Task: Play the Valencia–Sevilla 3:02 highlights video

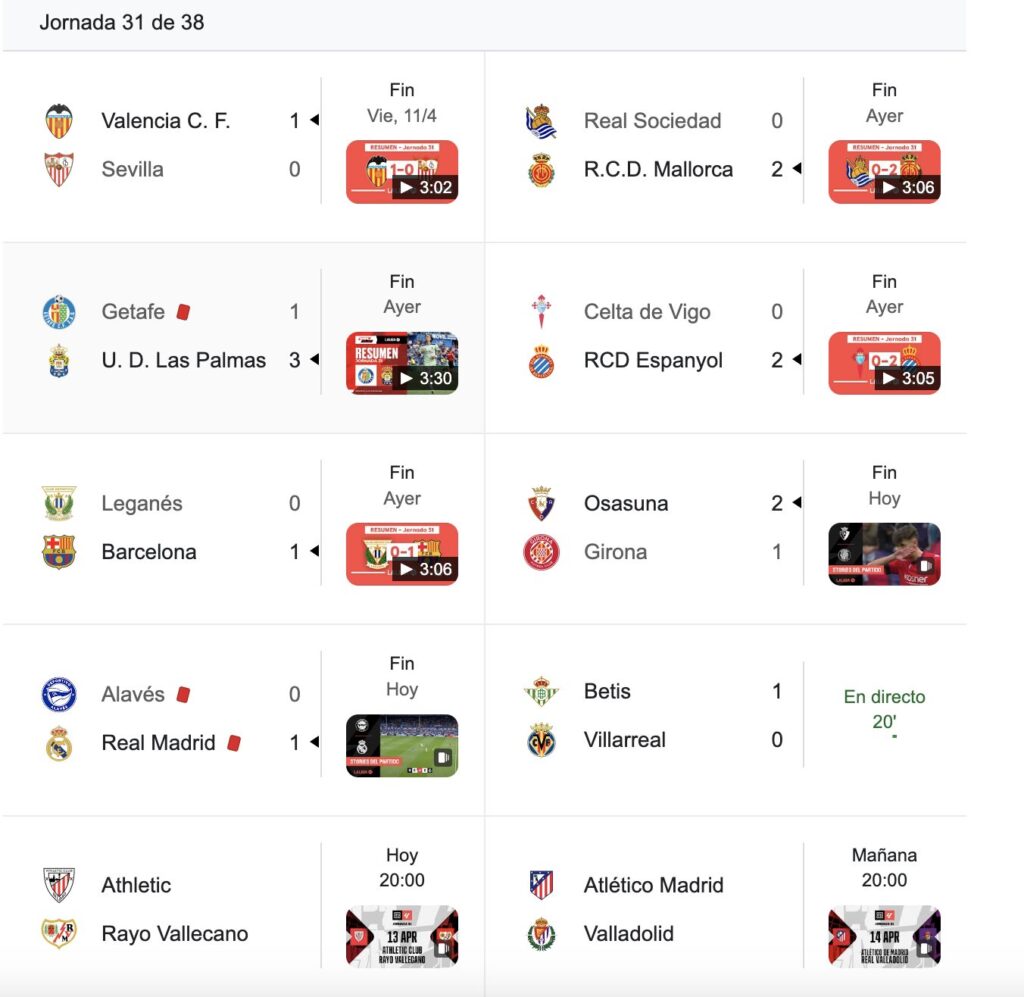Action: pyautogui.click(x=402, y=172)
